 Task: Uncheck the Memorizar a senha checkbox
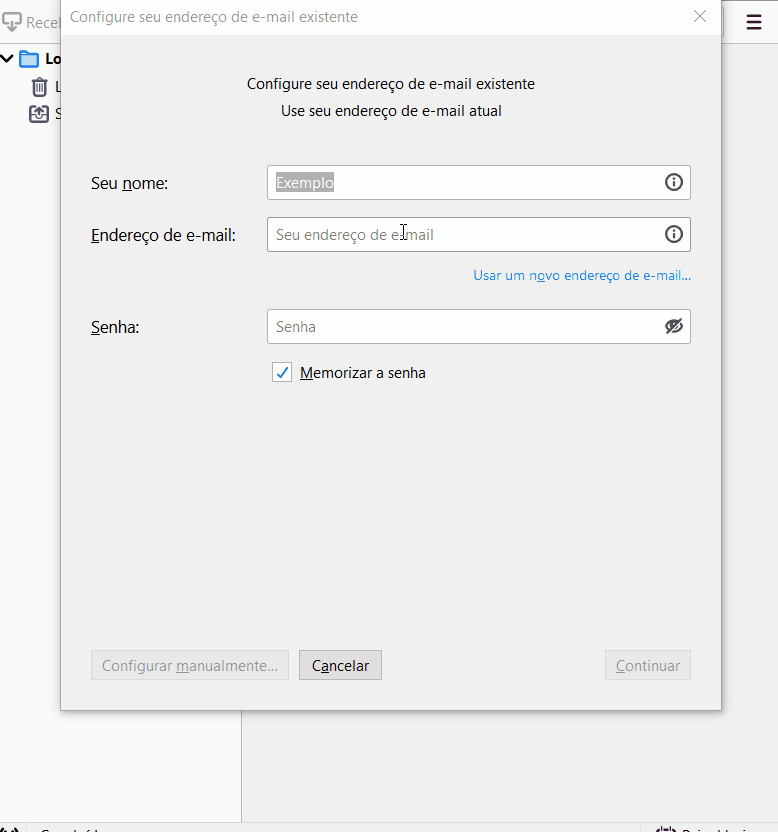[x=282, y=373]
